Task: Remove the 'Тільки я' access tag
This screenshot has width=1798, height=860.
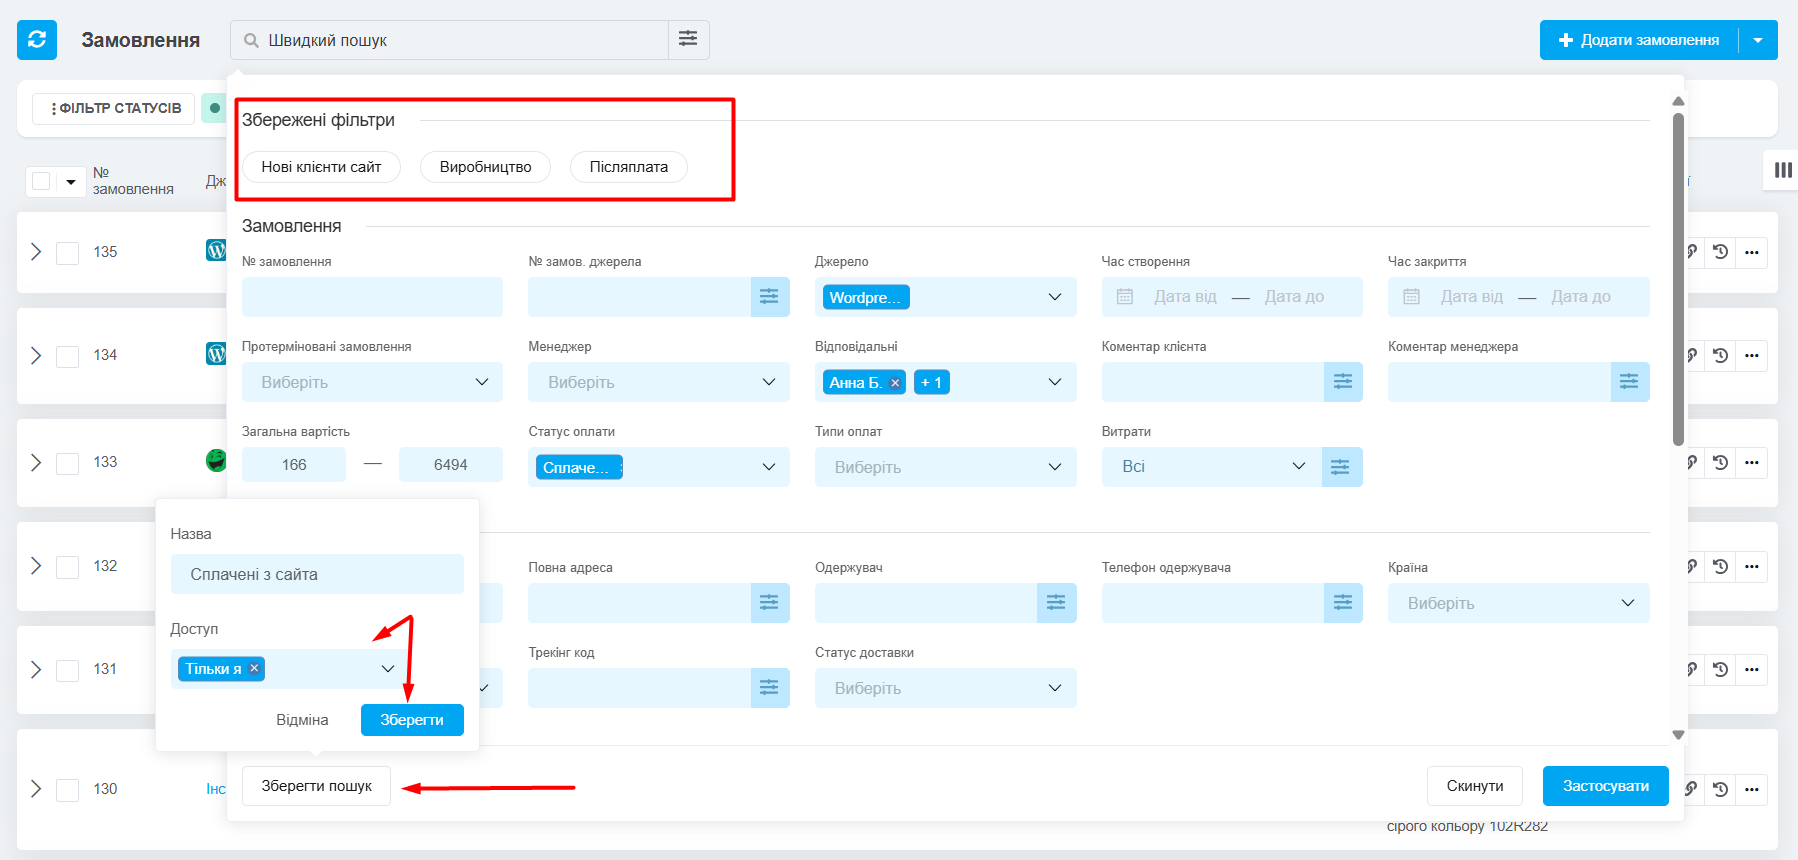Action: tap(254, 669)
